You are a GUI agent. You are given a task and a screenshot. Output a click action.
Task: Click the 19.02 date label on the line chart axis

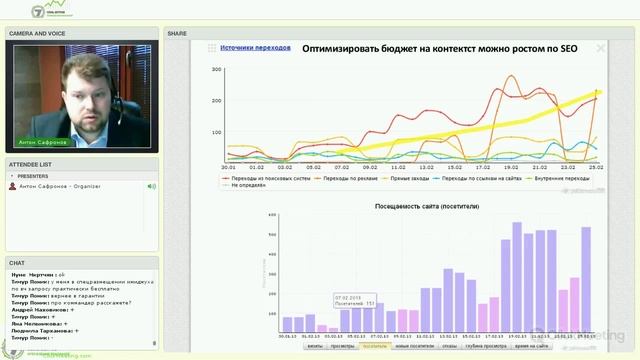(511, 168)
